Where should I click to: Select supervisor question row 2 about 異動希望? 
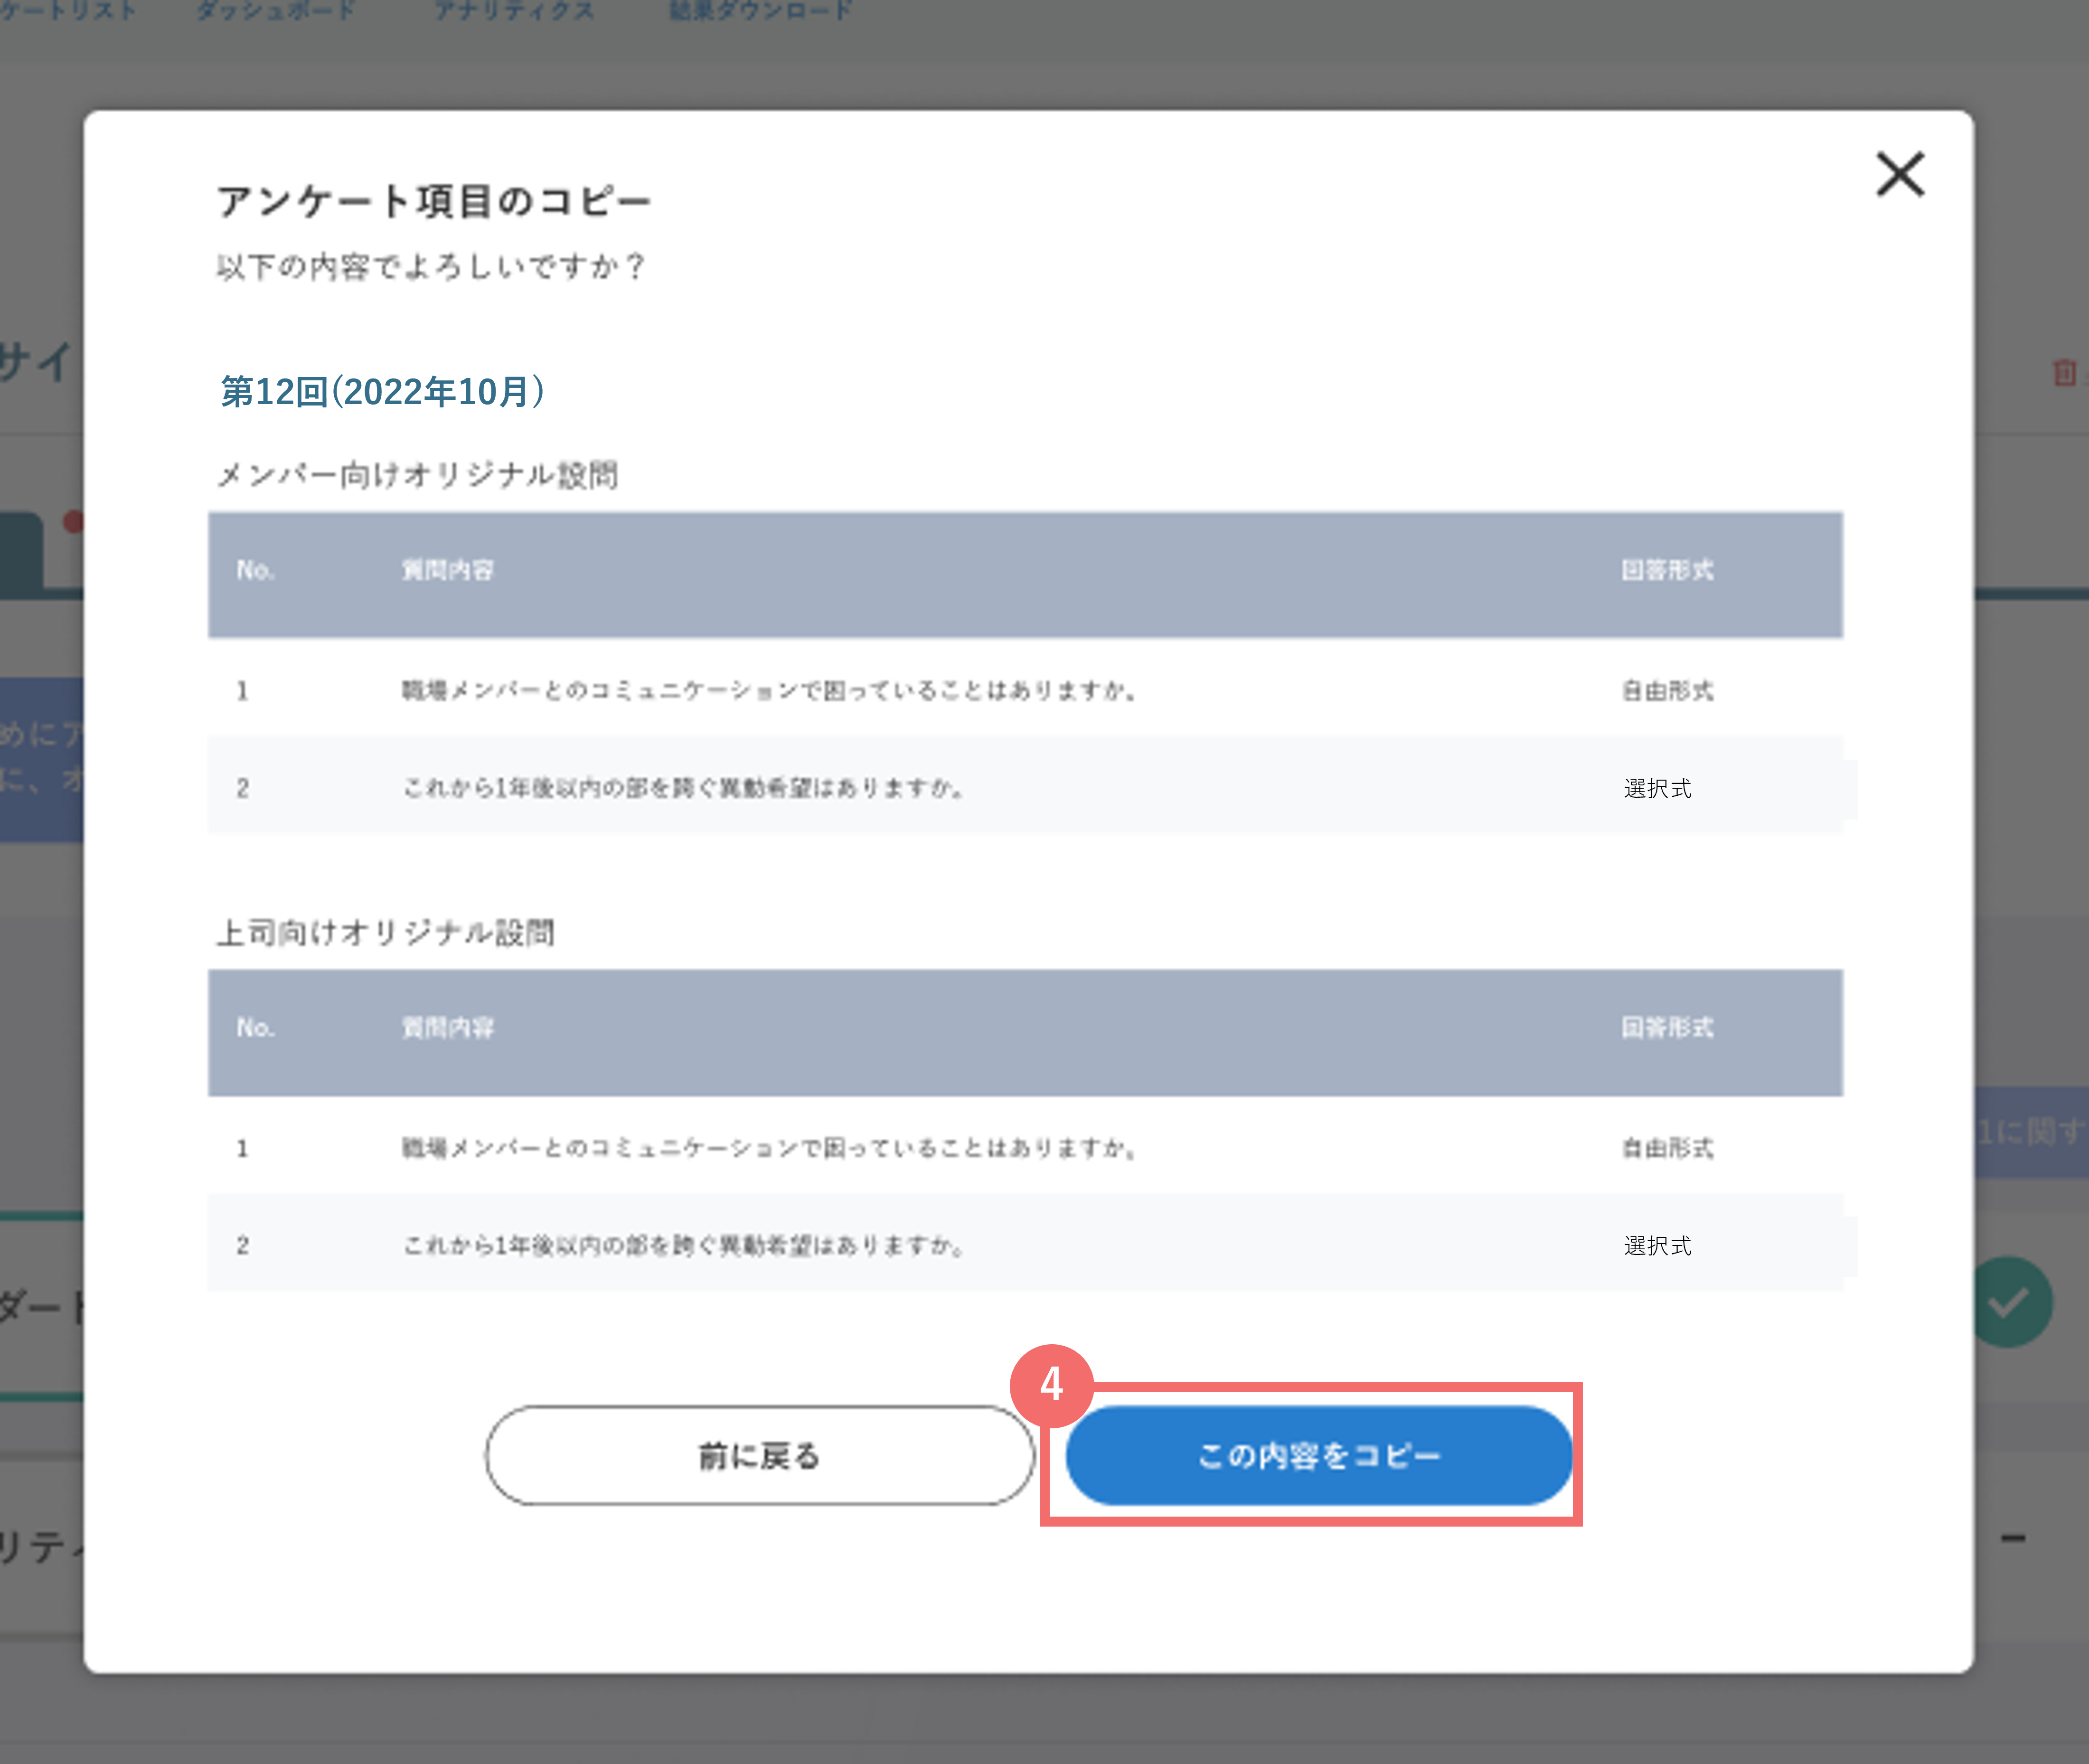683,1245
